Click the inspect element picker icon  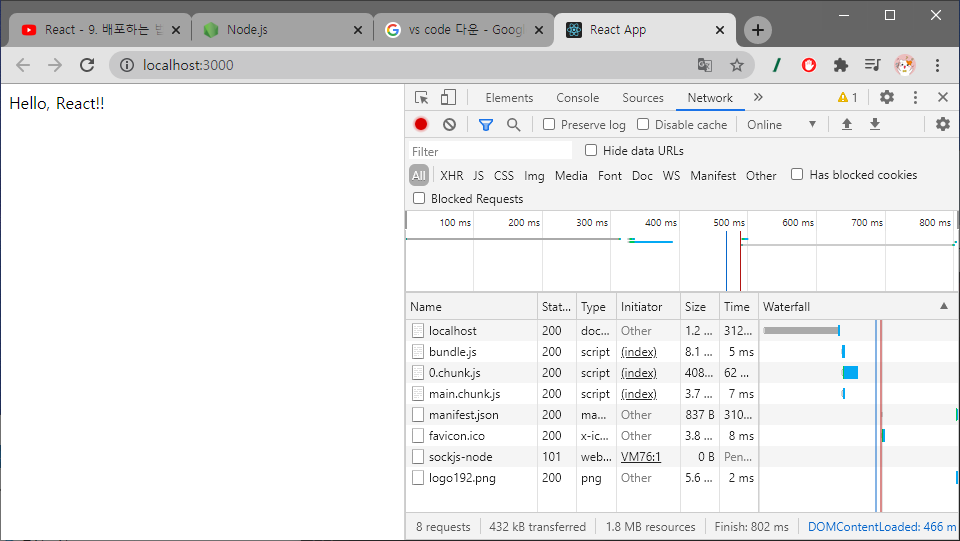421,98
